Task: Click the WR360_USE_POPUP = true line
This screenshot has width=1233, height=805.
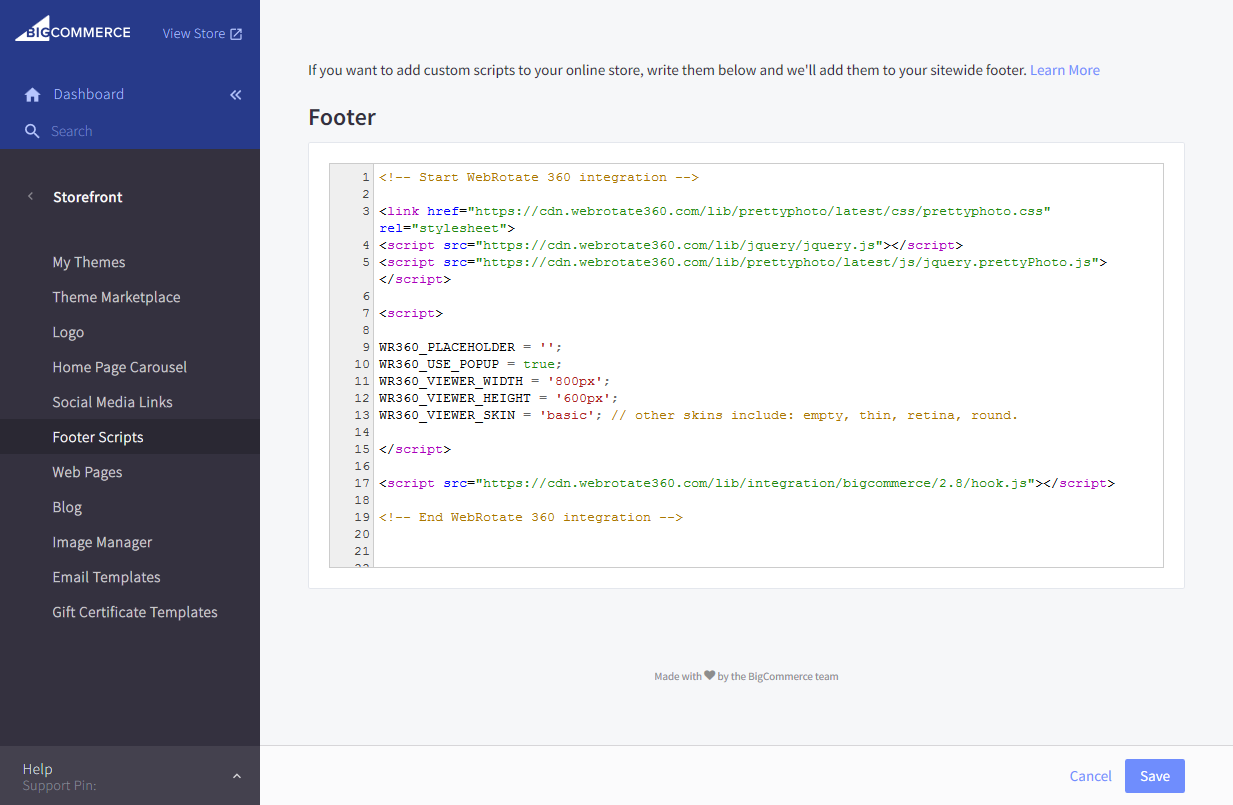Action: click(471, 364)
